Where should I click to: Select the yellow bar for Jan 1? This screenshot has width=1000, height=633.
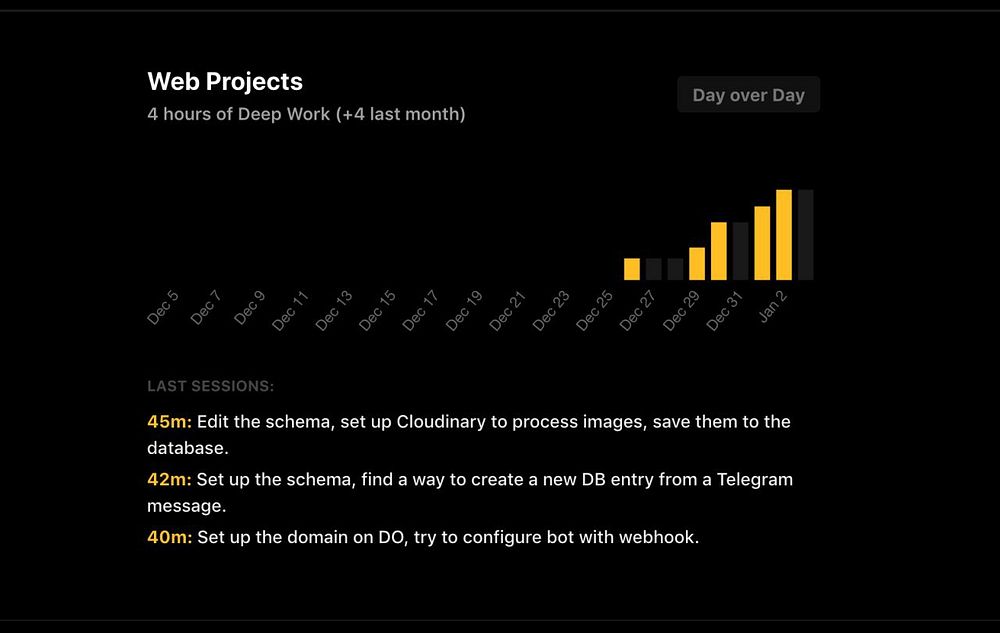coord(762,243)
